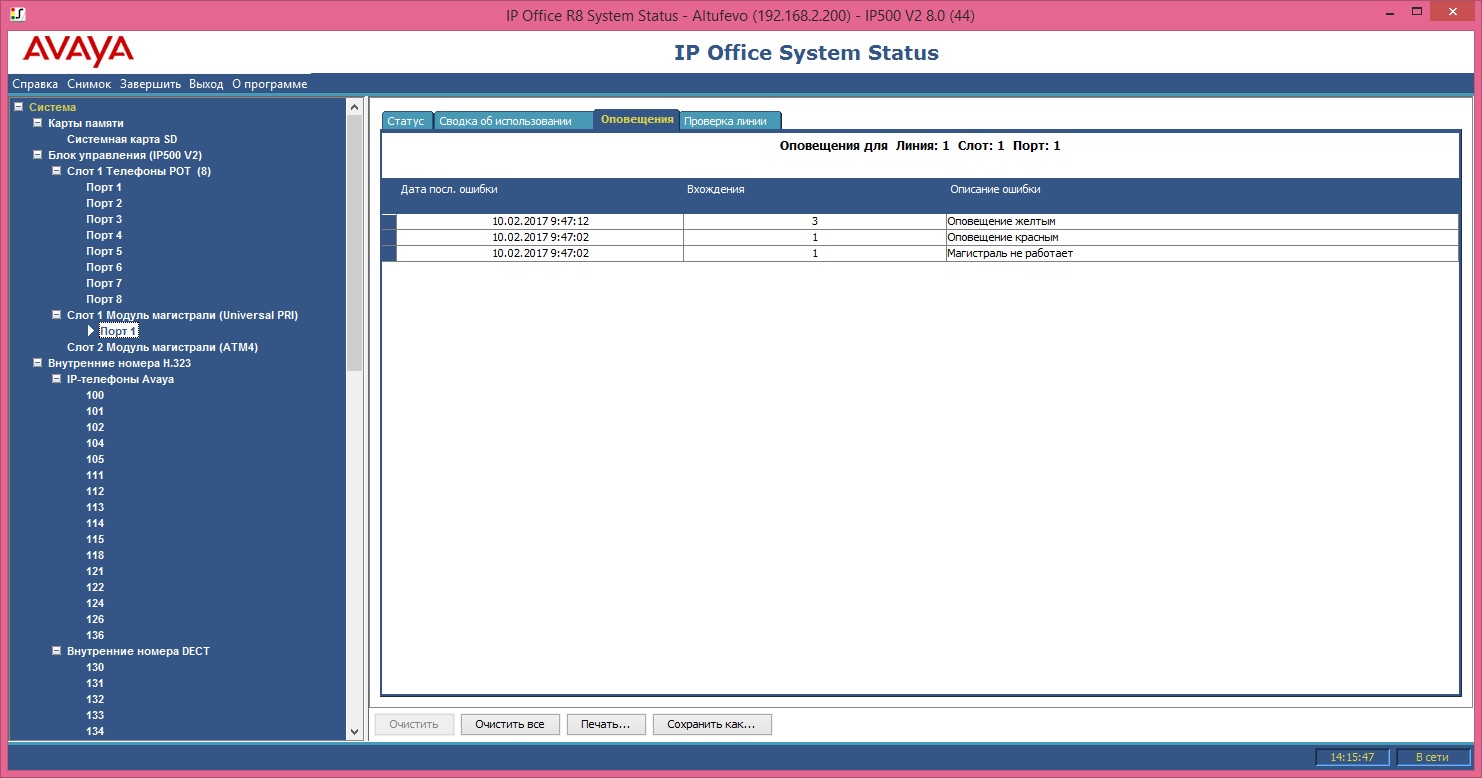This screenshot has width=1482, height=778.
Task: Collapse IP-телефоны Avaya node
Action: [x=56, y=379]
